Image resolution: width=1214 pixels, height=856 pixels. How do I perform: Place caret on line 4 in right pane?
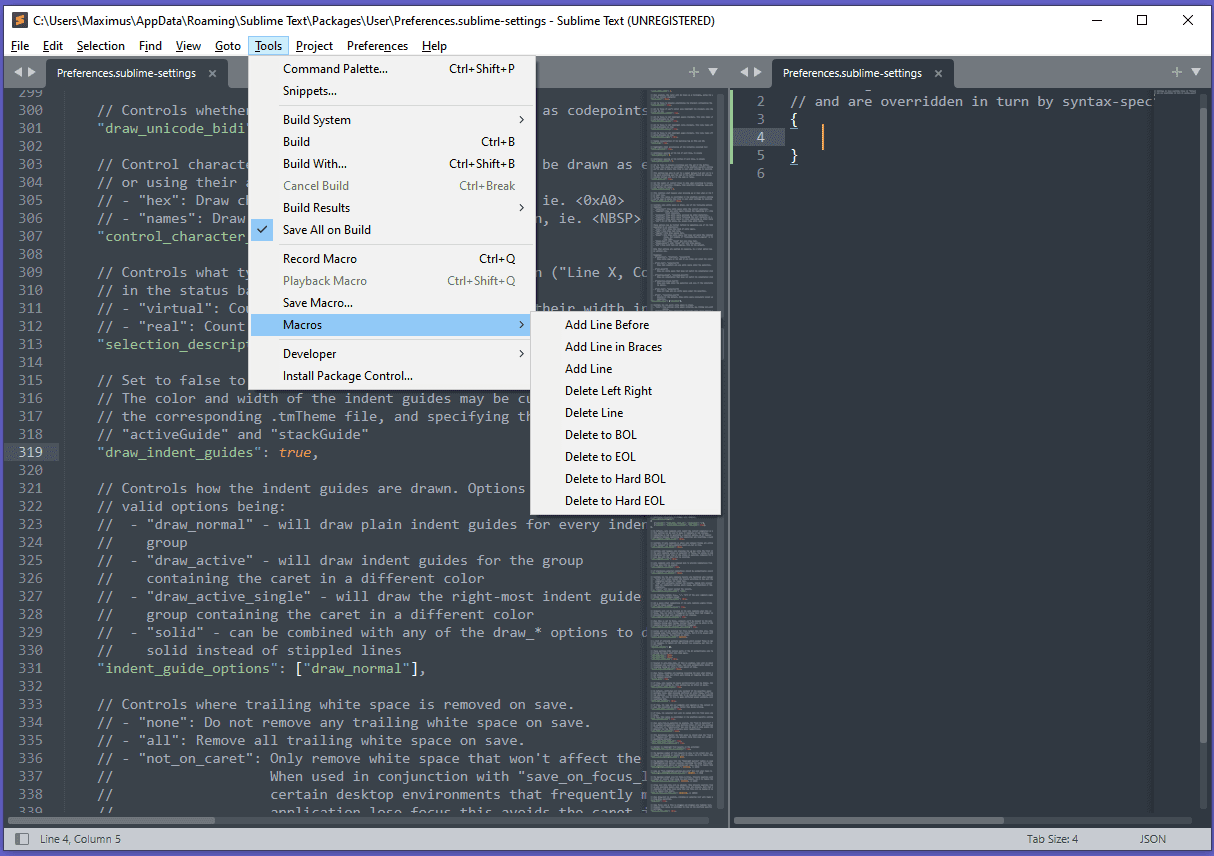point(823,138)
